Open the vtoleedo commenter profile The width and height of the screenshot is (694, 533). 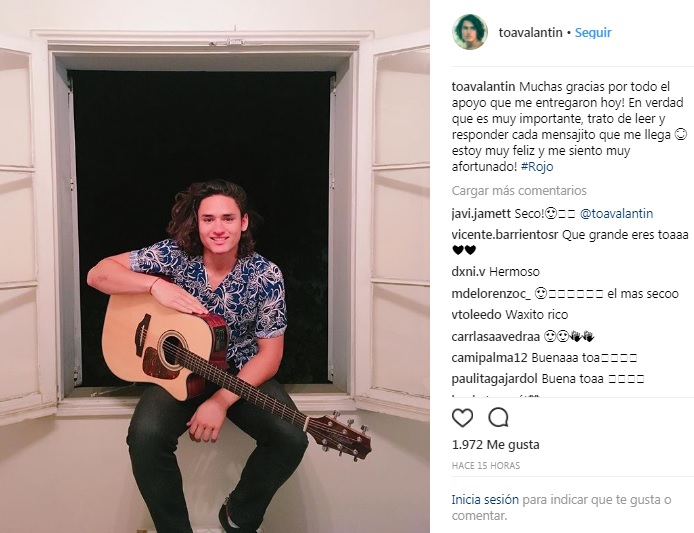coord(476,315)
